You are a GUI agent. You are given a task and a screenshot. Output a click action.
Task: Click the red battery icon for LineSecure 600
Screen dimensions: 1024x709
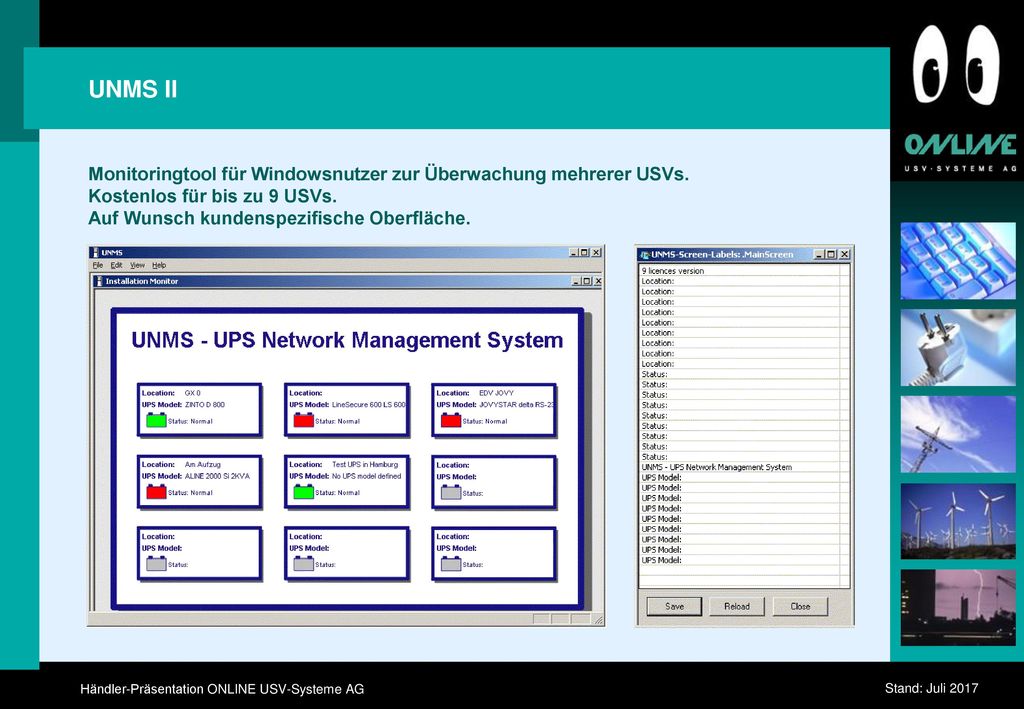pyautogui.click(x=304, y=420)
